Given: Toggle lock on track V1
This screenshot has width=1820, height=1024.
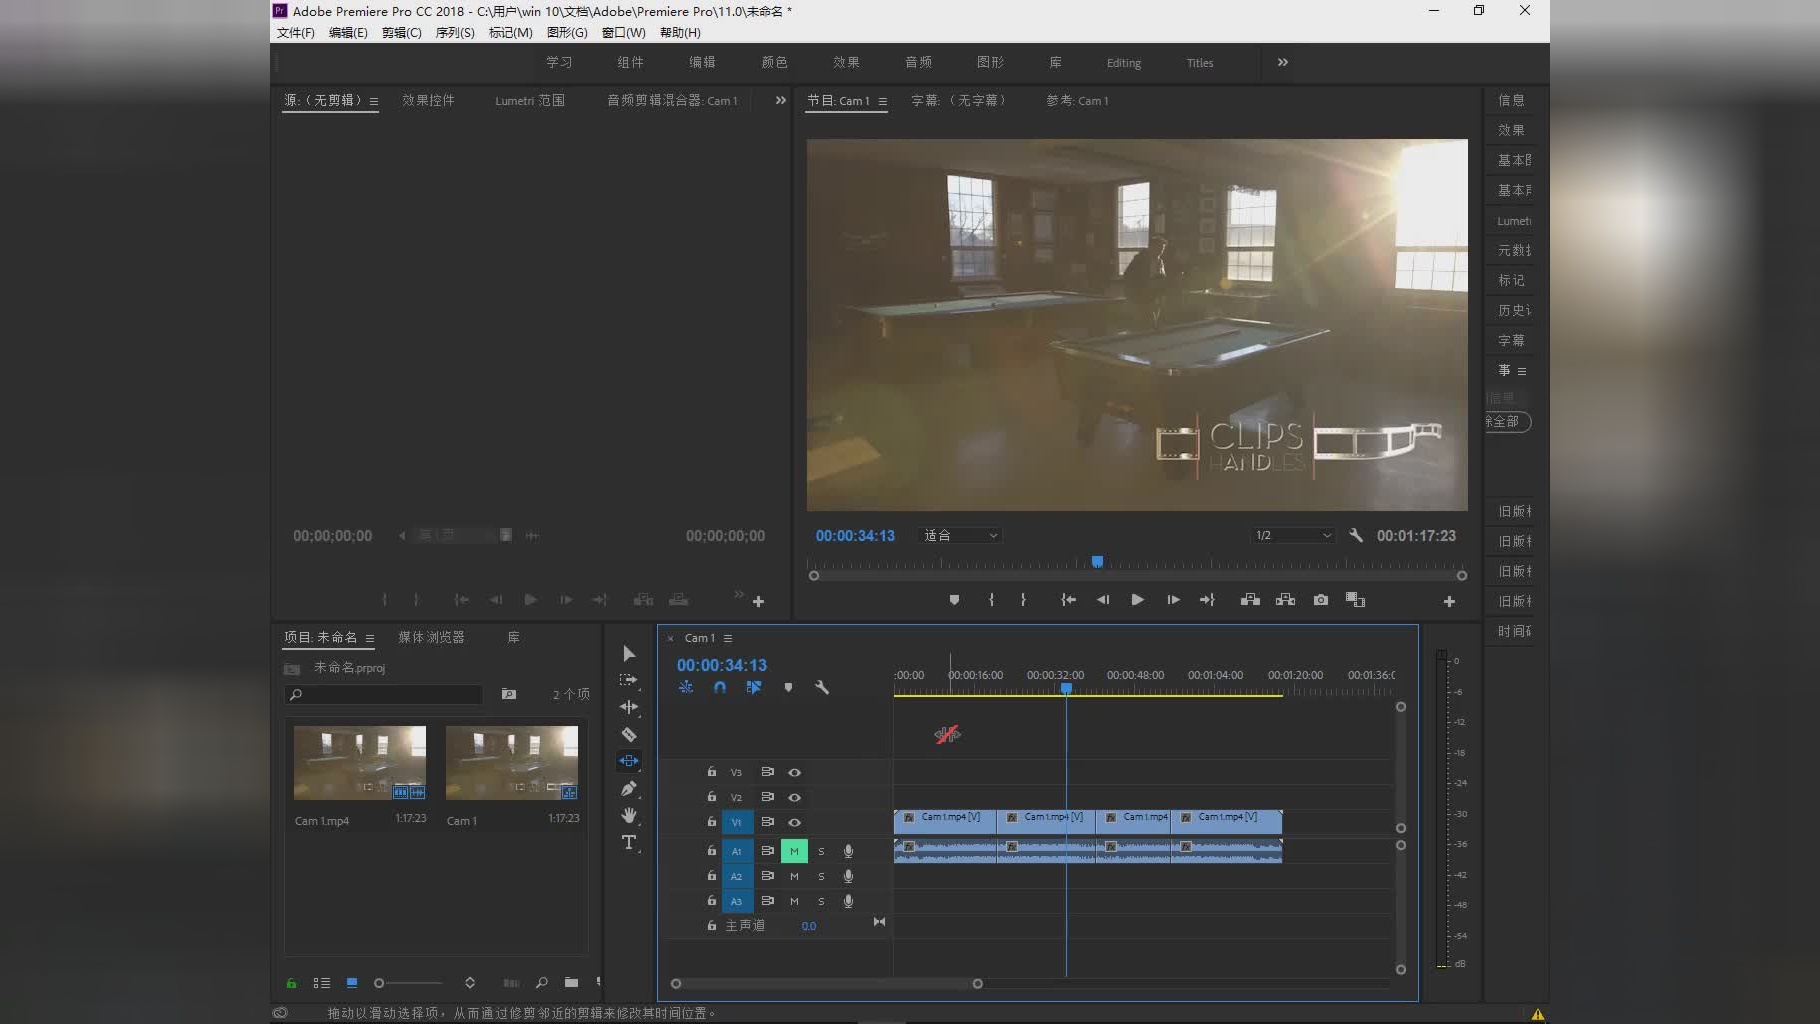Looking at the screenshot, I should (x=711, y=822).
